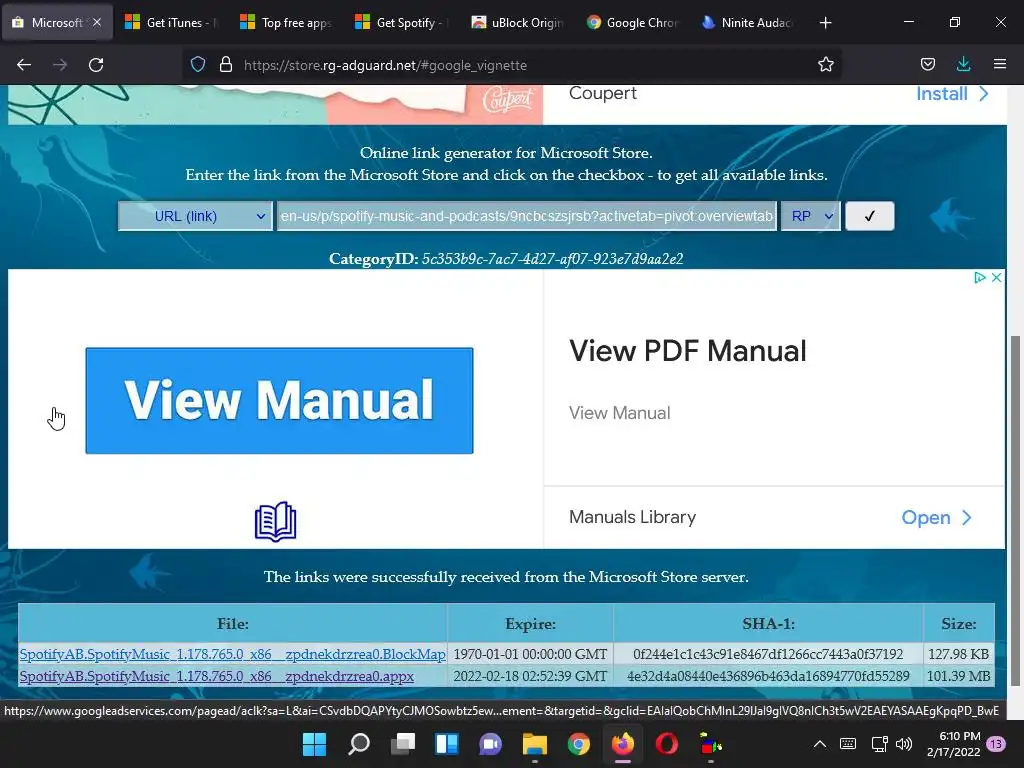Open Windows Start menu

pyautogui.click(x=314, y=744)
